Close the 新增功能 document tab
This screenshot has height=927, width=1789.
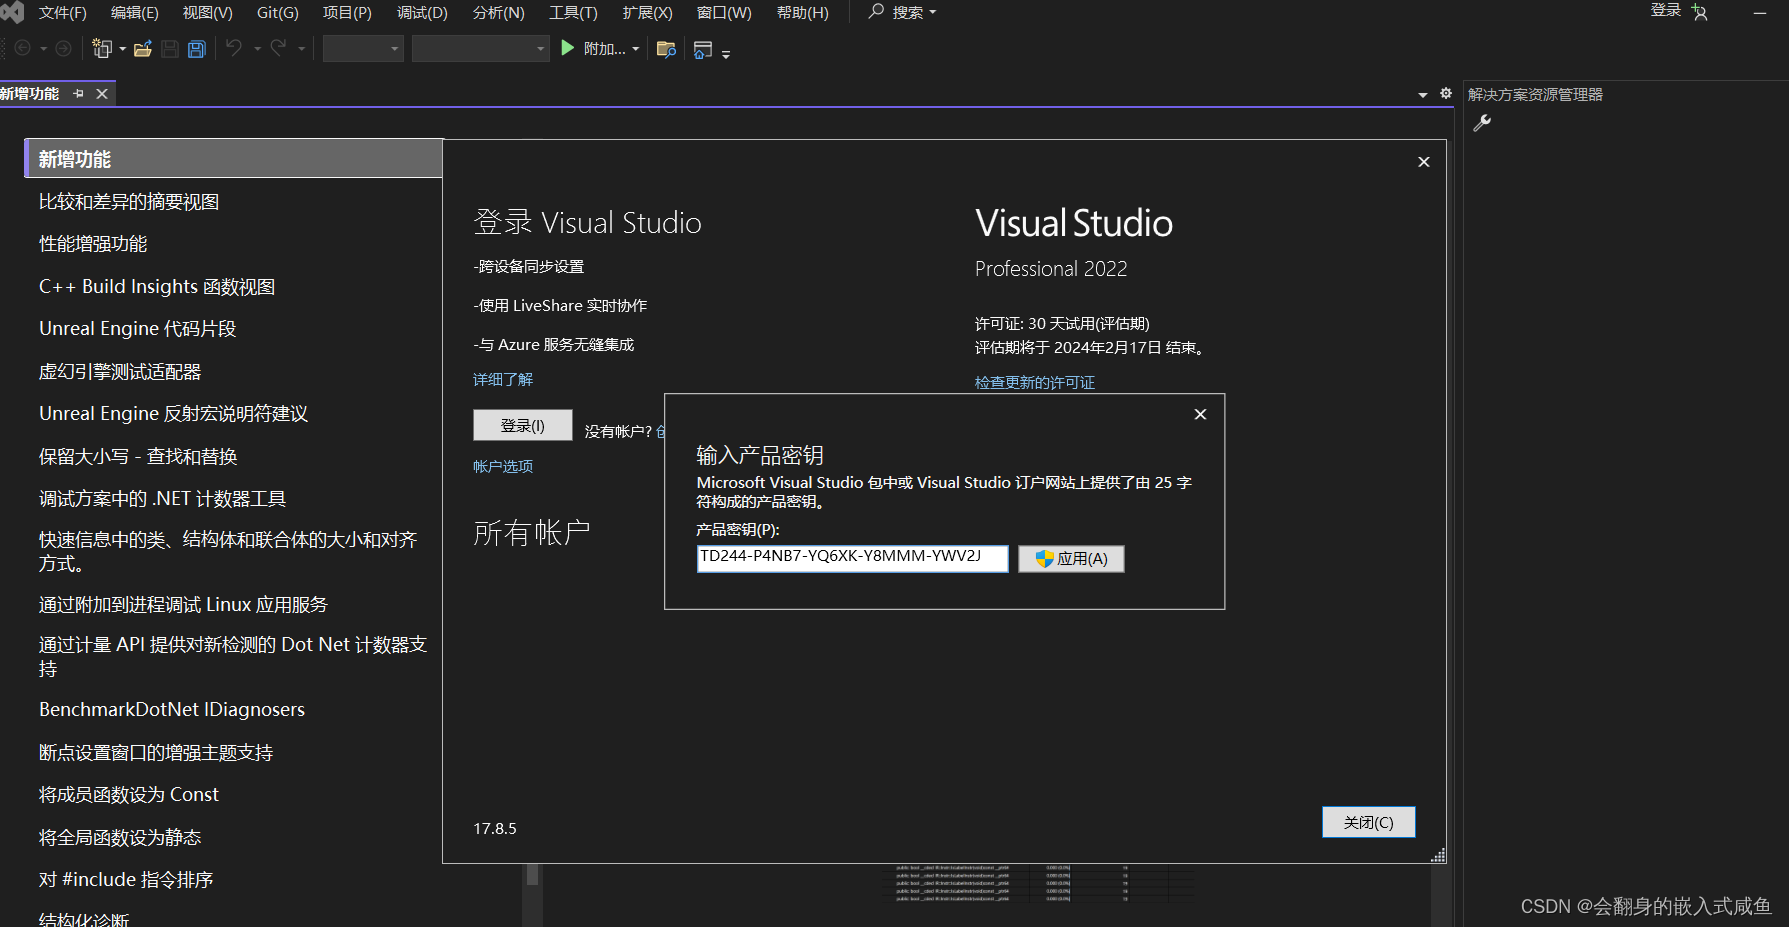click(102, 93)
